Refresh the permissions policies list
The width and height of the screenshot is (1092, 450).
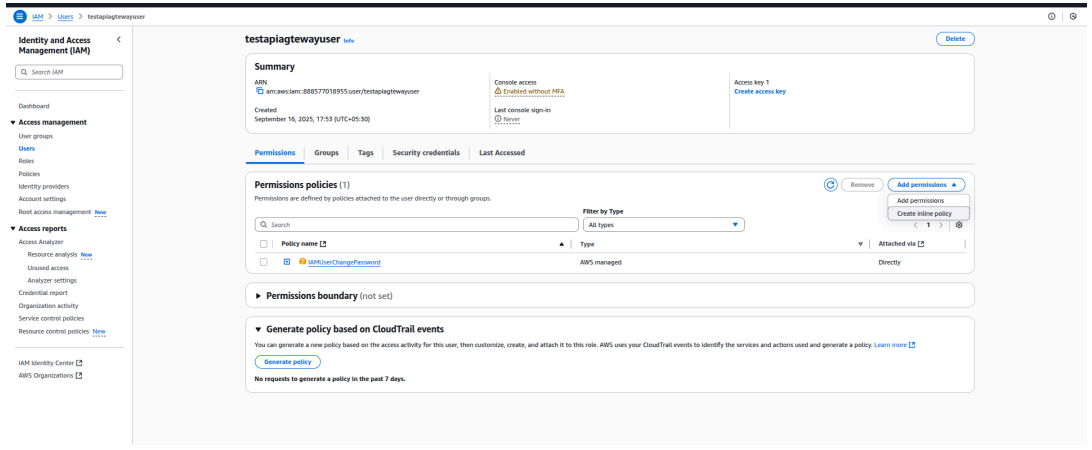point(831,185)
